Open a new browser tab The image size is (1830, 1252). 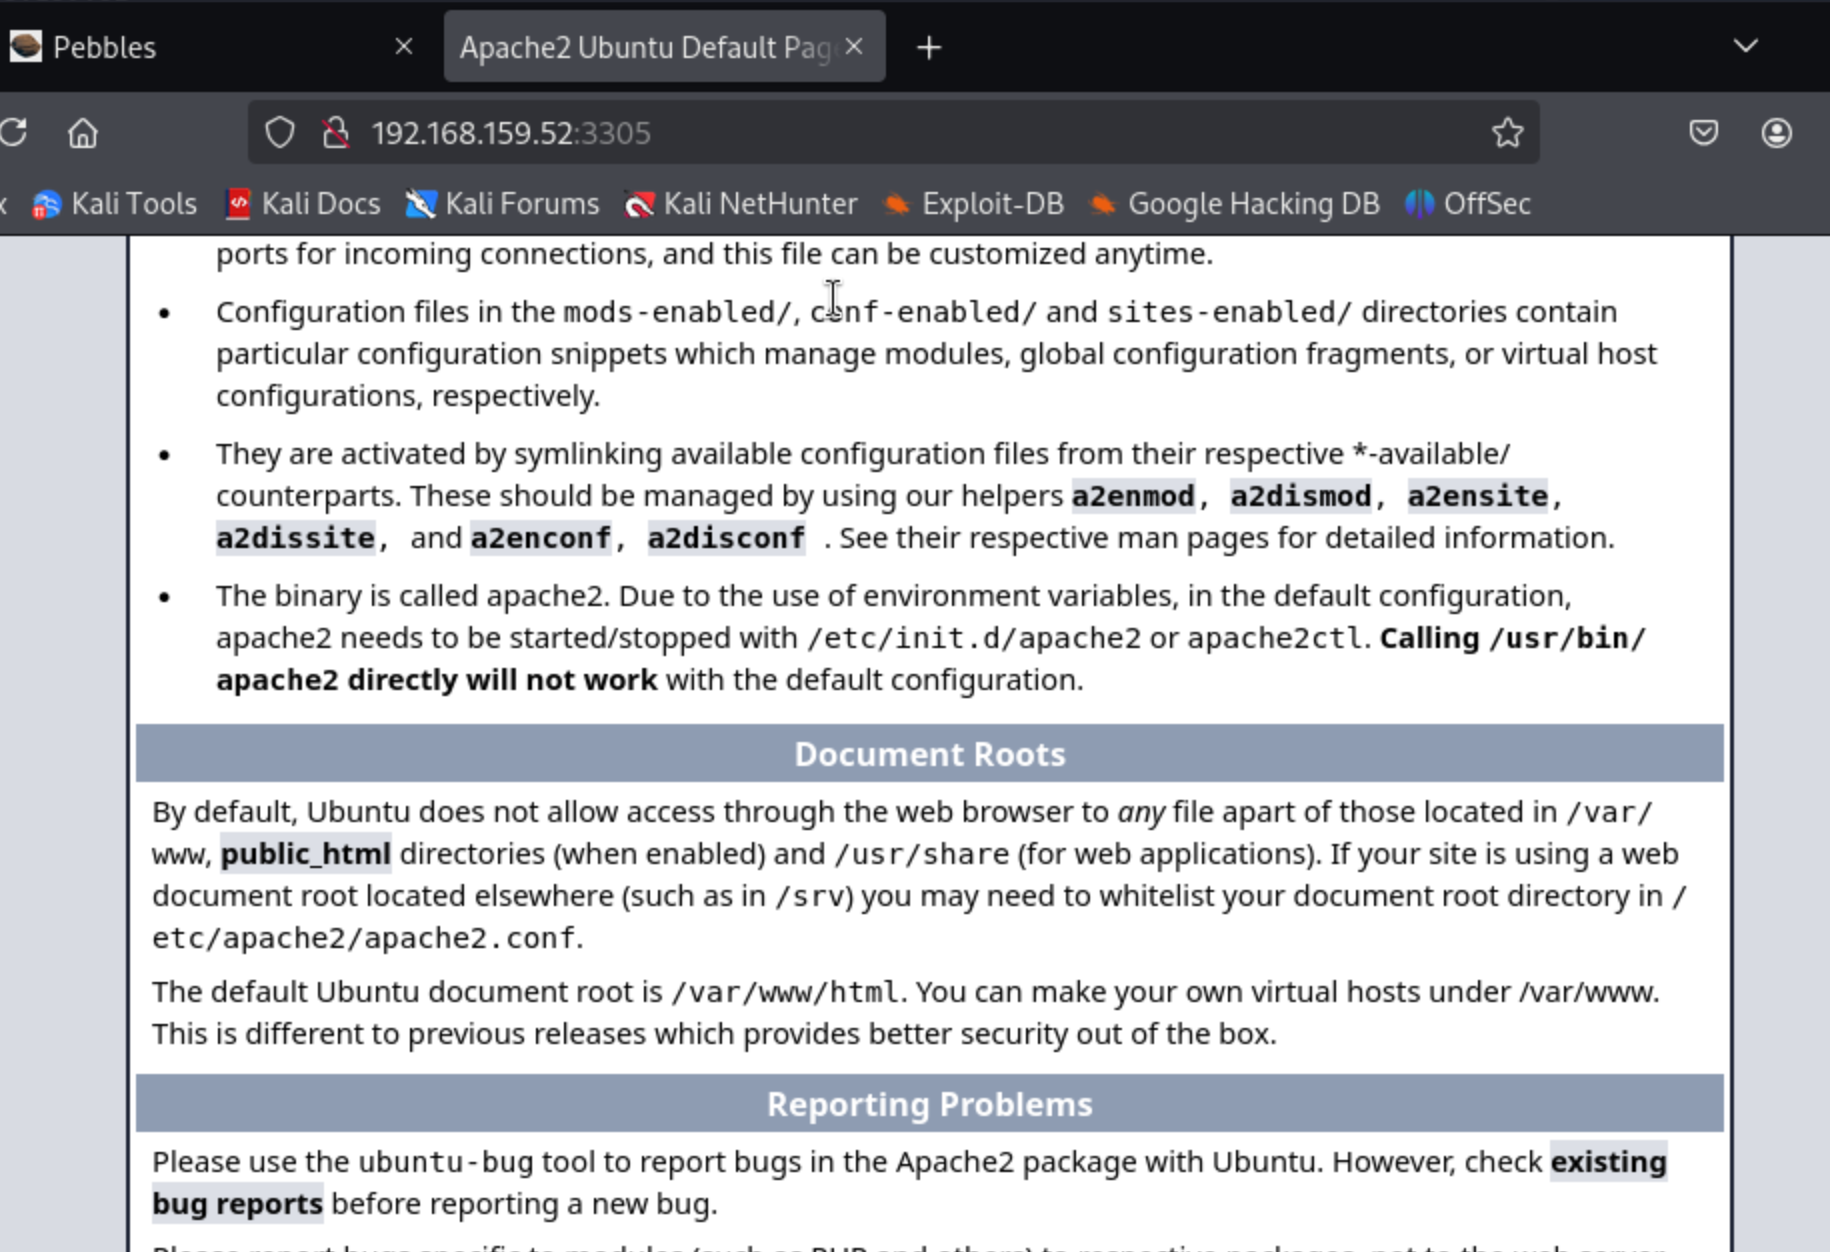(x=929, y=47)
